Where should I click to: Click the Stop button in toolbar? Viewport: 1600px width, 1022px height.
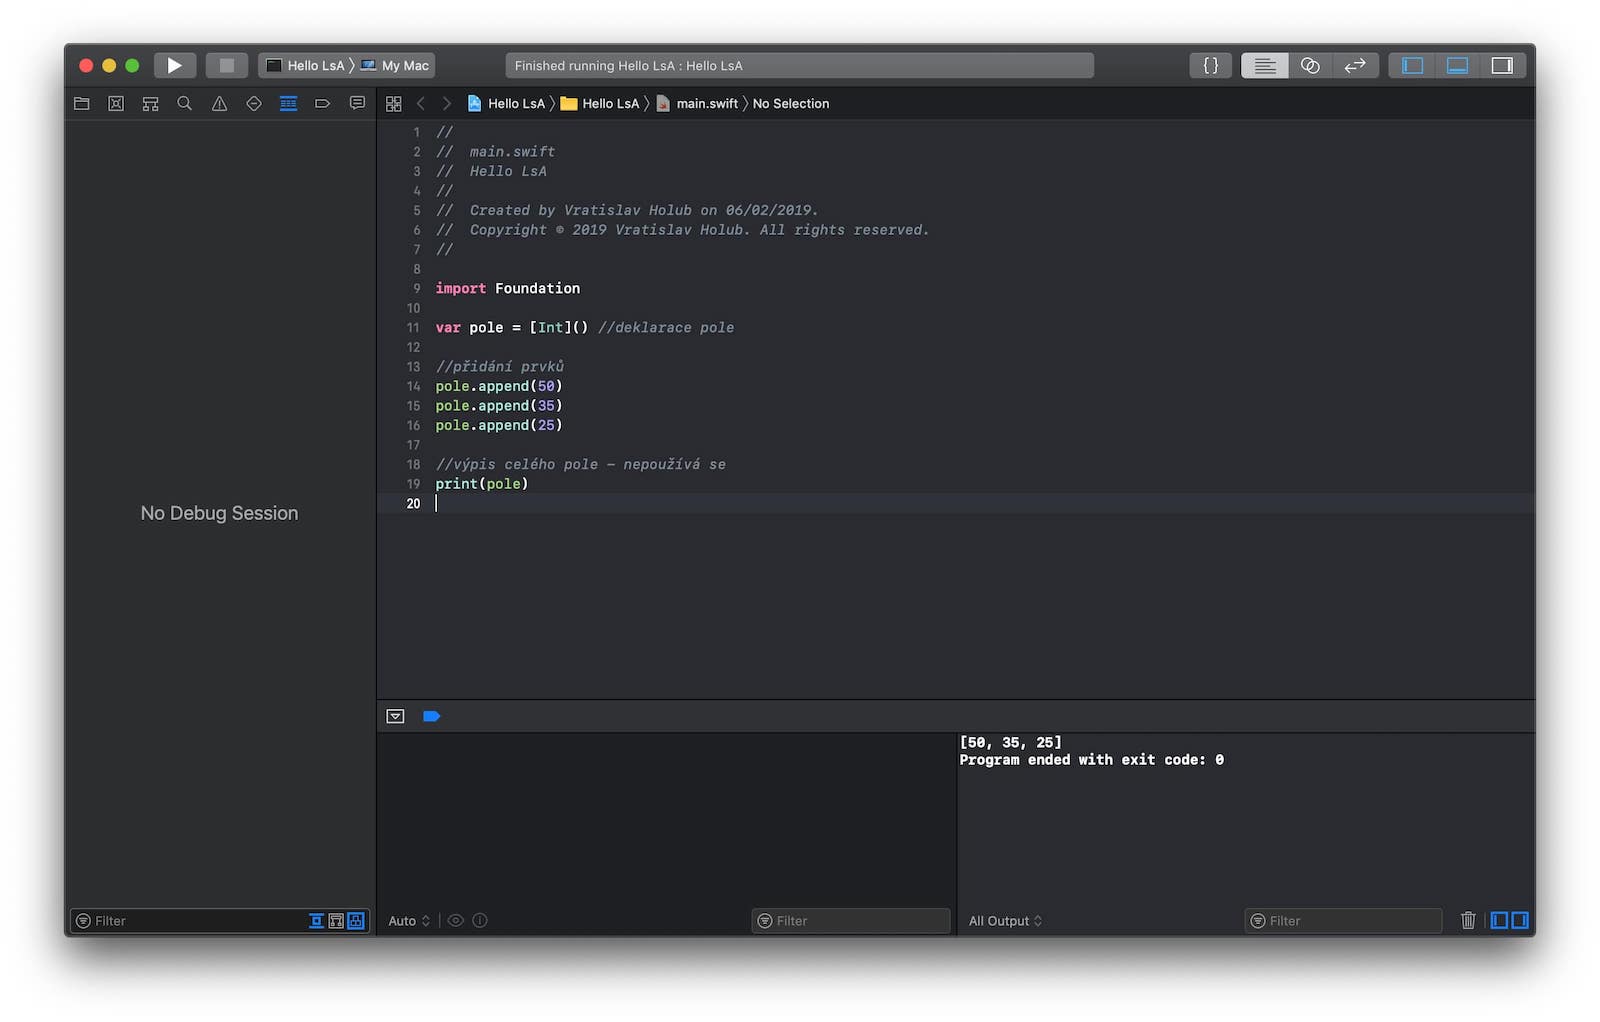[x=227, y=65]
